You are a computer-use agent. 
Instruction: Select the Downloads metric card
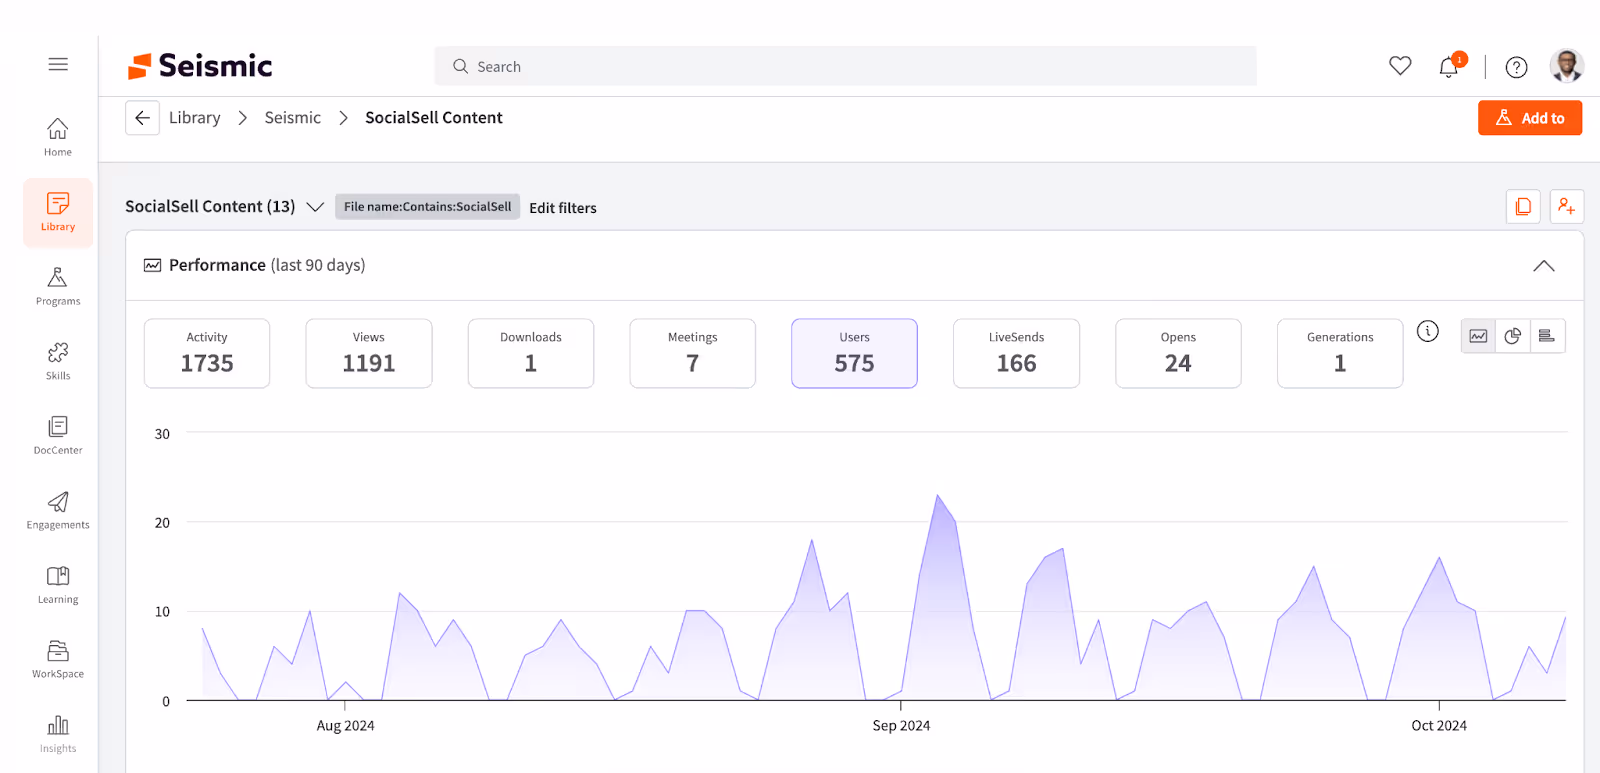pos(531,353)
